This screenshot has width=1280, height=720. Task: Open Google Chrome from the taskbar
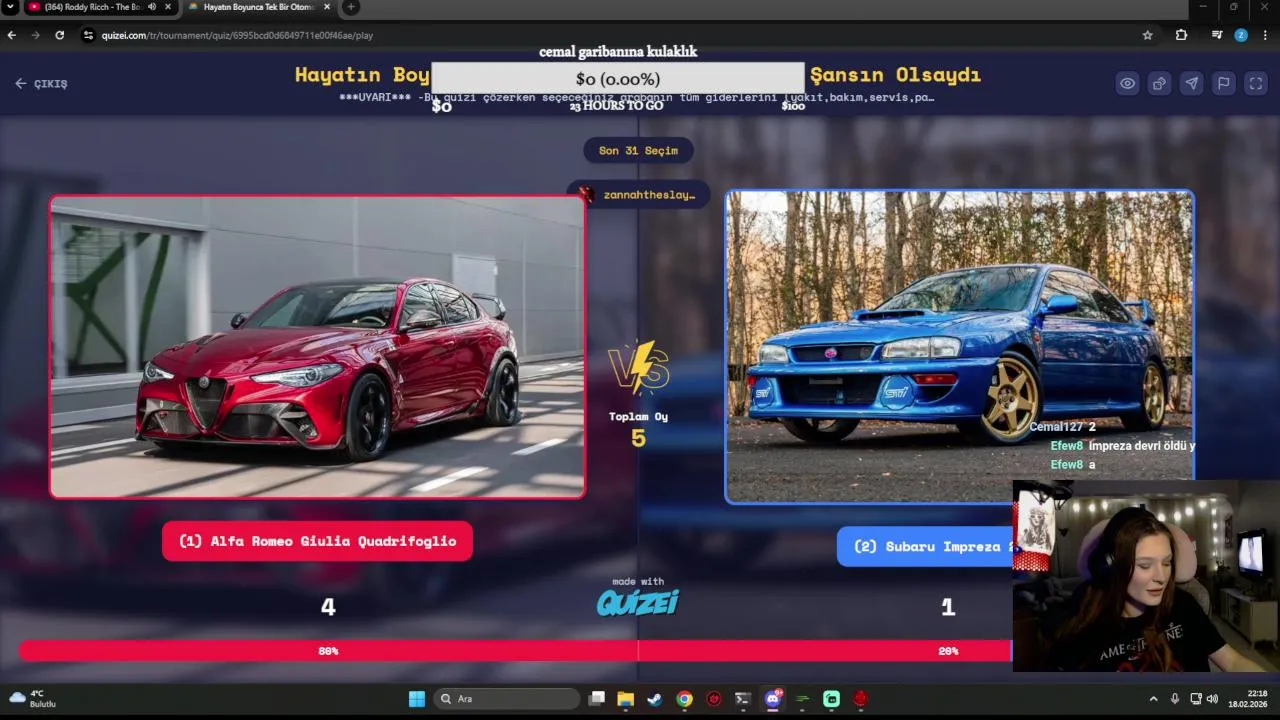tap(684, 699)
